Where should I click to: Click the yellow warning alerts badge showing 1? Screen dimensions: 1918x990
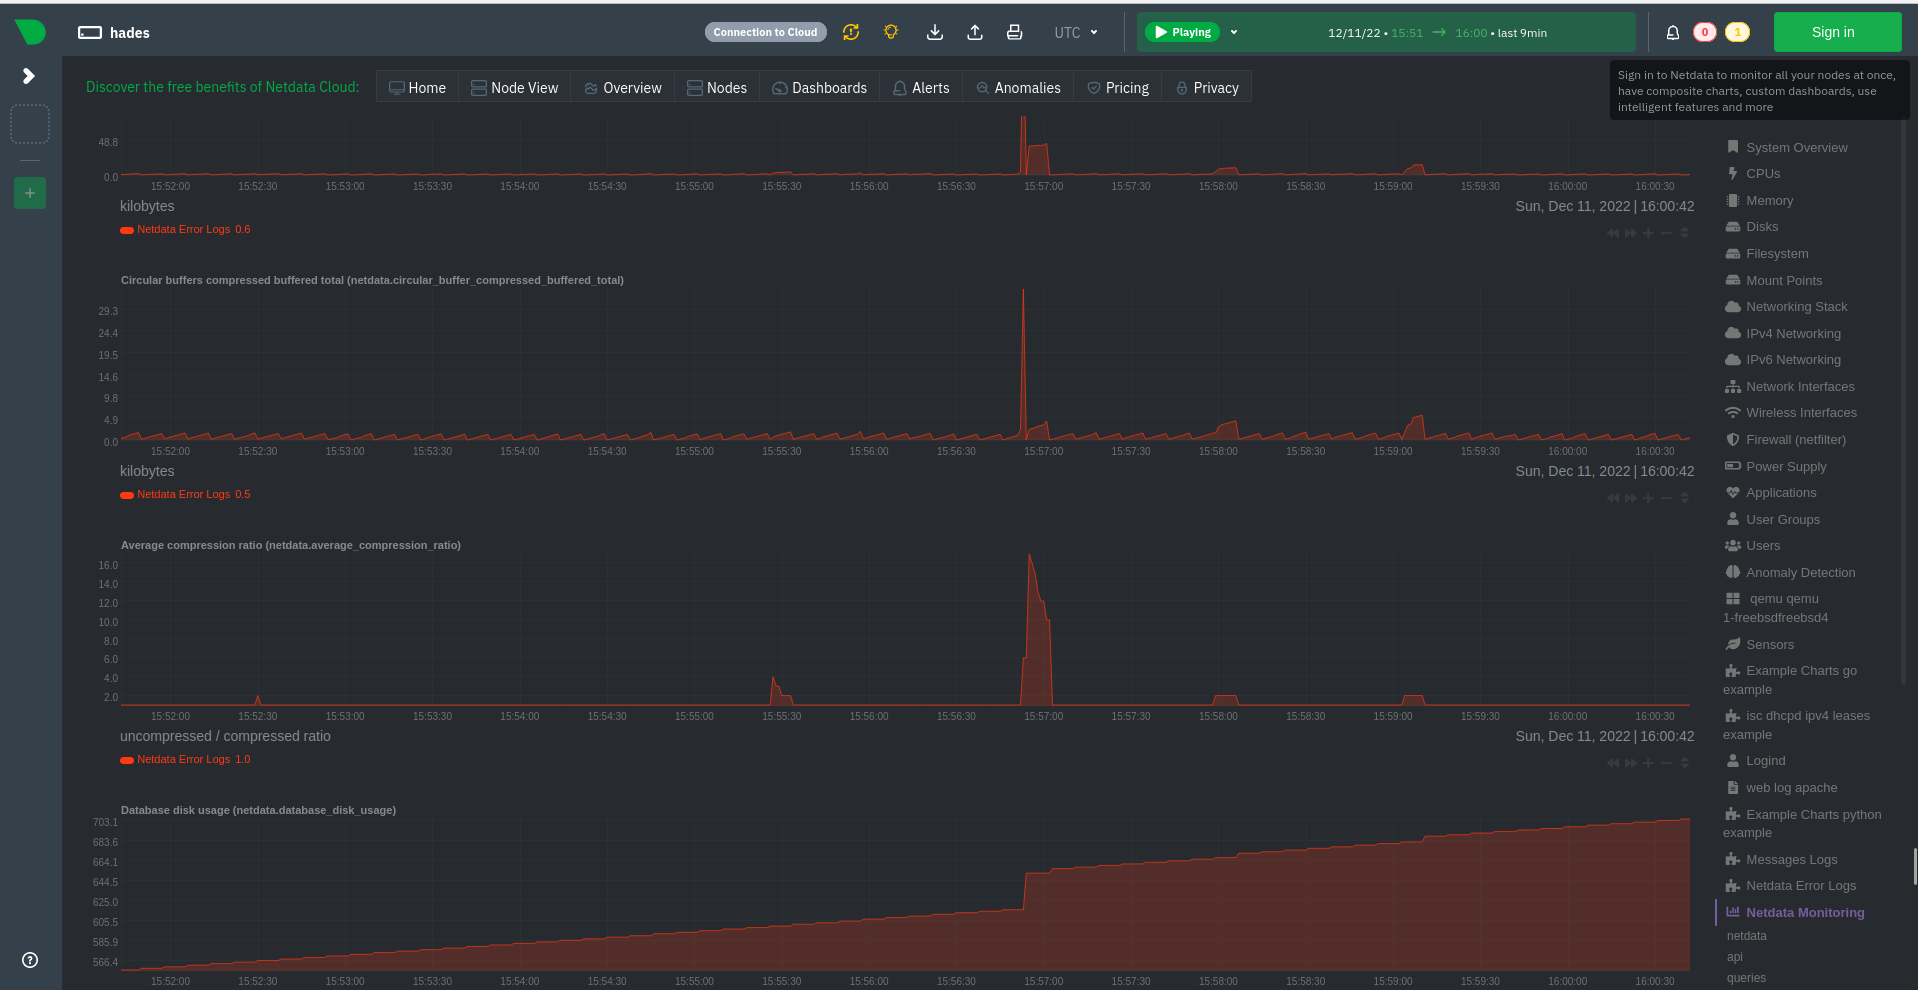point(1738,32)
